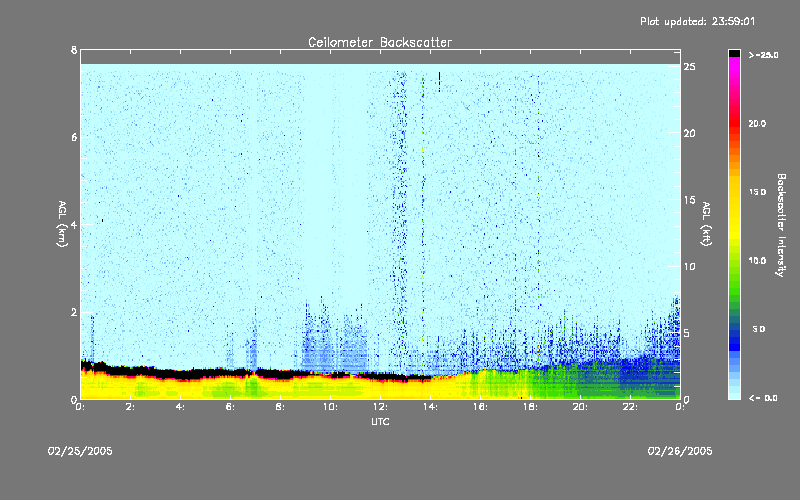The image size is (800, 500).
Task: Click the '15.0' colorbar label
Action: point(757,192)
